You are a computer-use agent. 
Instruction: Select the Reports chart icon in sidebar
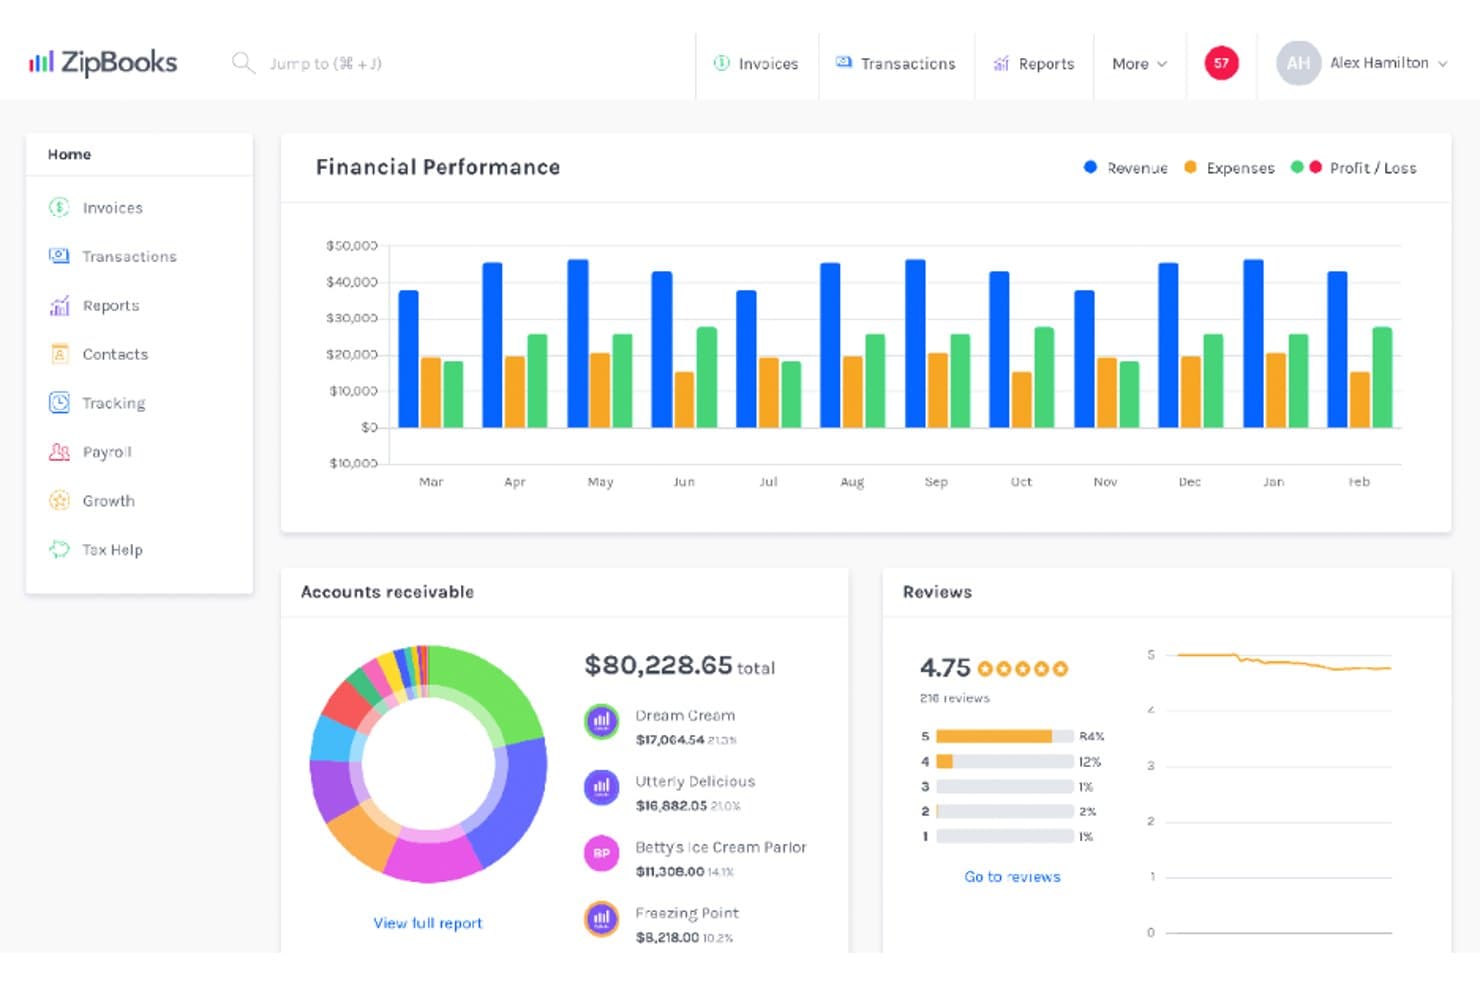[x=59, y=305]
